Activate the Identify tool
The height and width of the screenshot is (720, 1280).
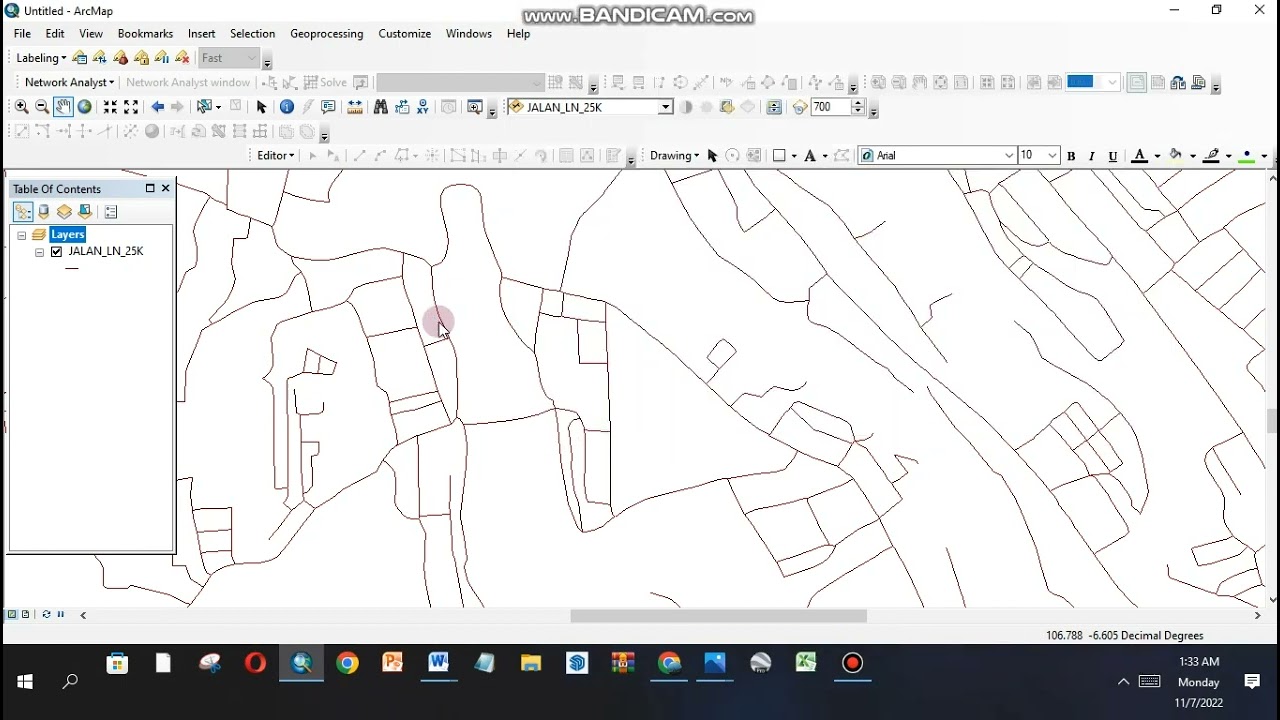point(286,107)
